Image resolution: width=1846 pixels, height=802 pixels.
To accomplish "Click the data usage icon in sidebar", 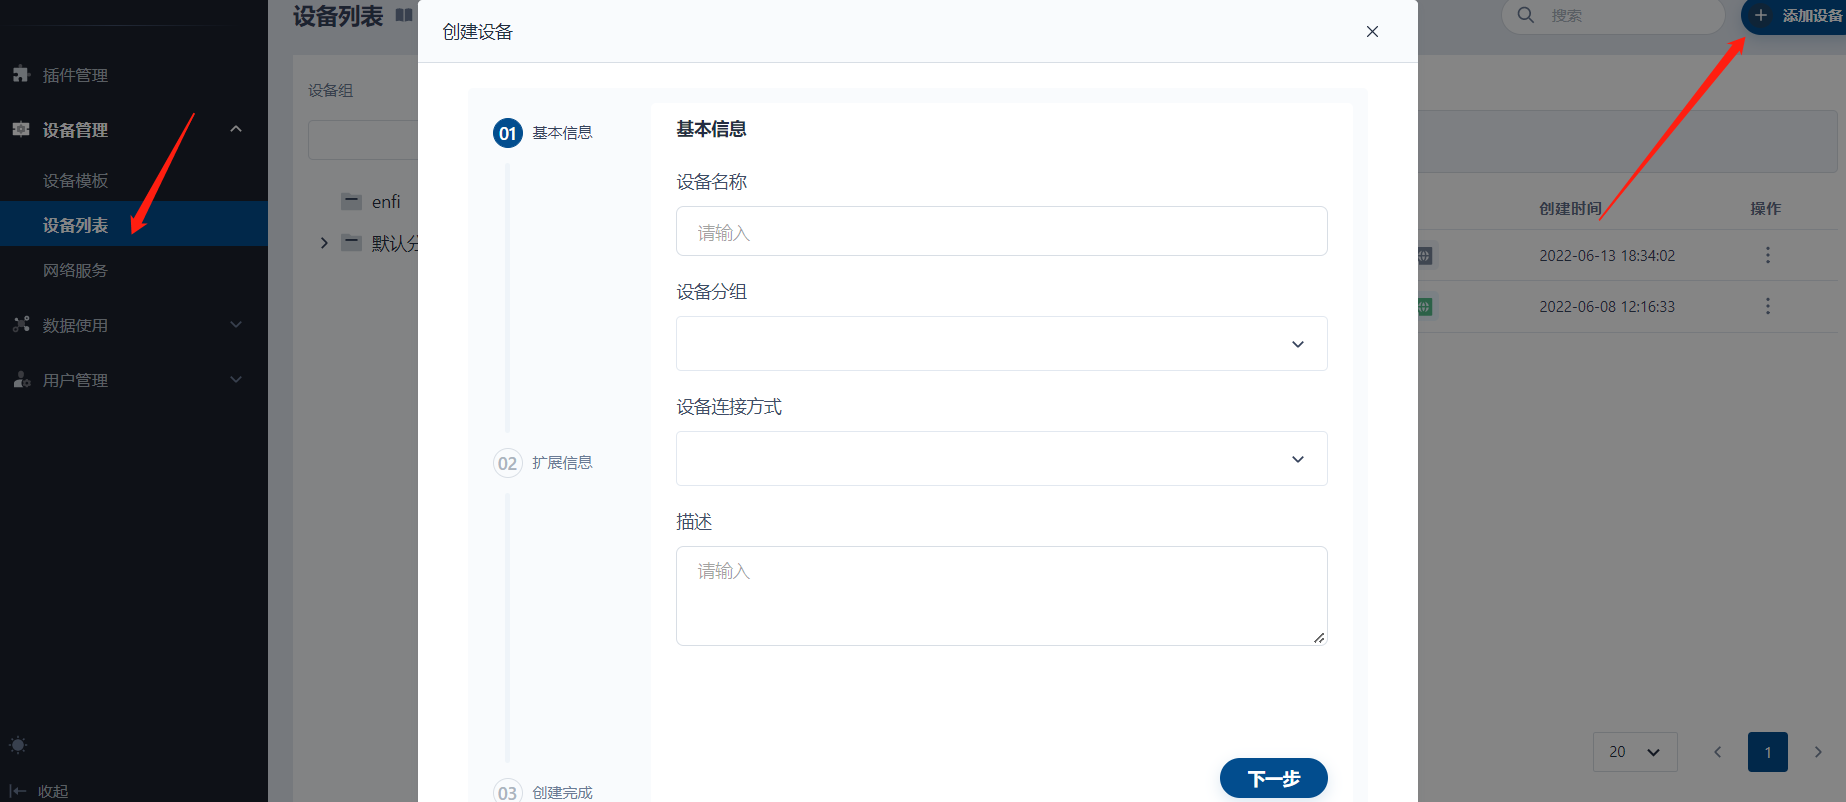I will click(x=21, y=325).
